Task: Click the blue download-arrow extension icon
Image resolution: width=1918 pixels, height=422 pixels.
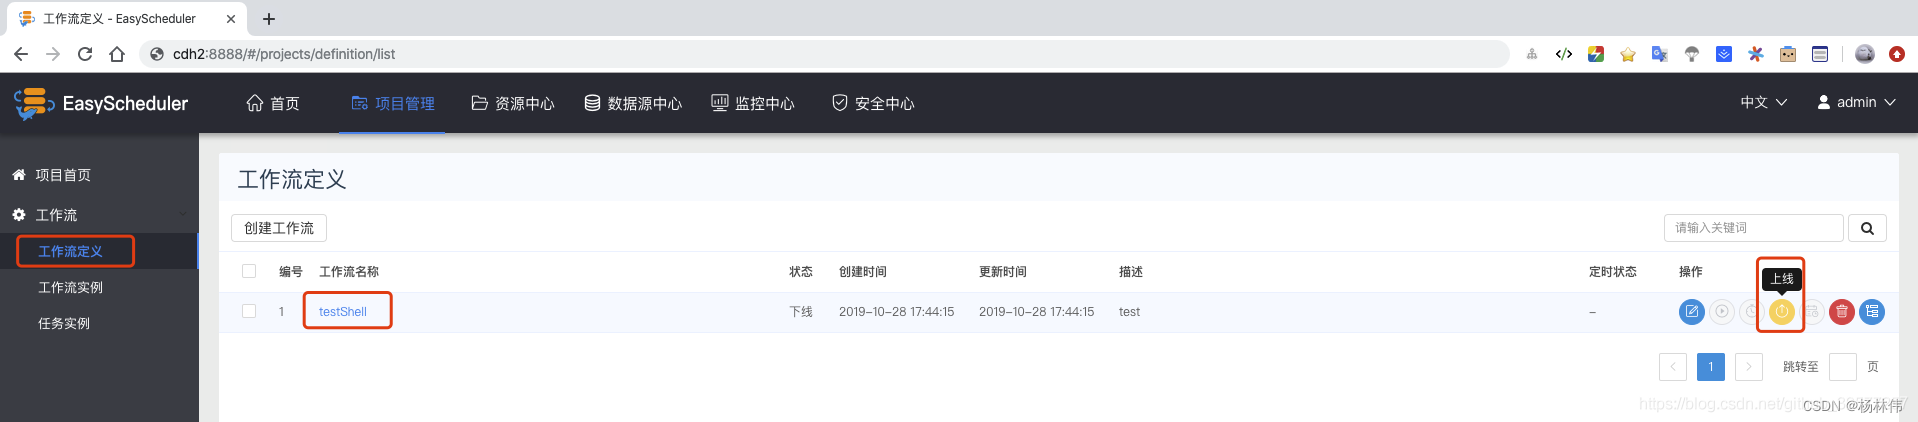Action: (1724, 54)
